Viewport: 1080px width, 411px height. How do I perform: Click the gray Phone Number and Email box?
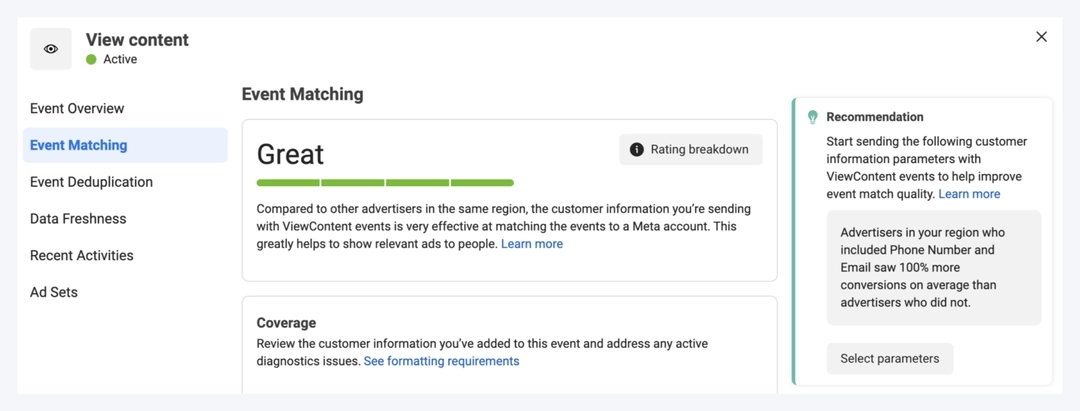point(933,267)
